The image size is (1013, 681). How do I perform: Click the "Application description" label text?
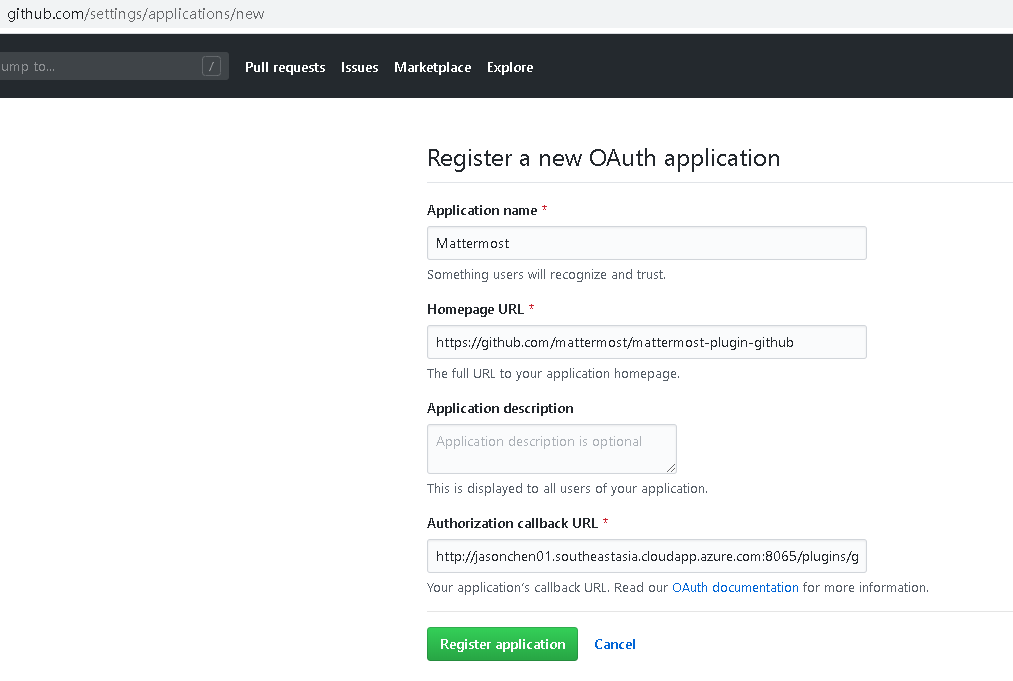pos(500,408)
